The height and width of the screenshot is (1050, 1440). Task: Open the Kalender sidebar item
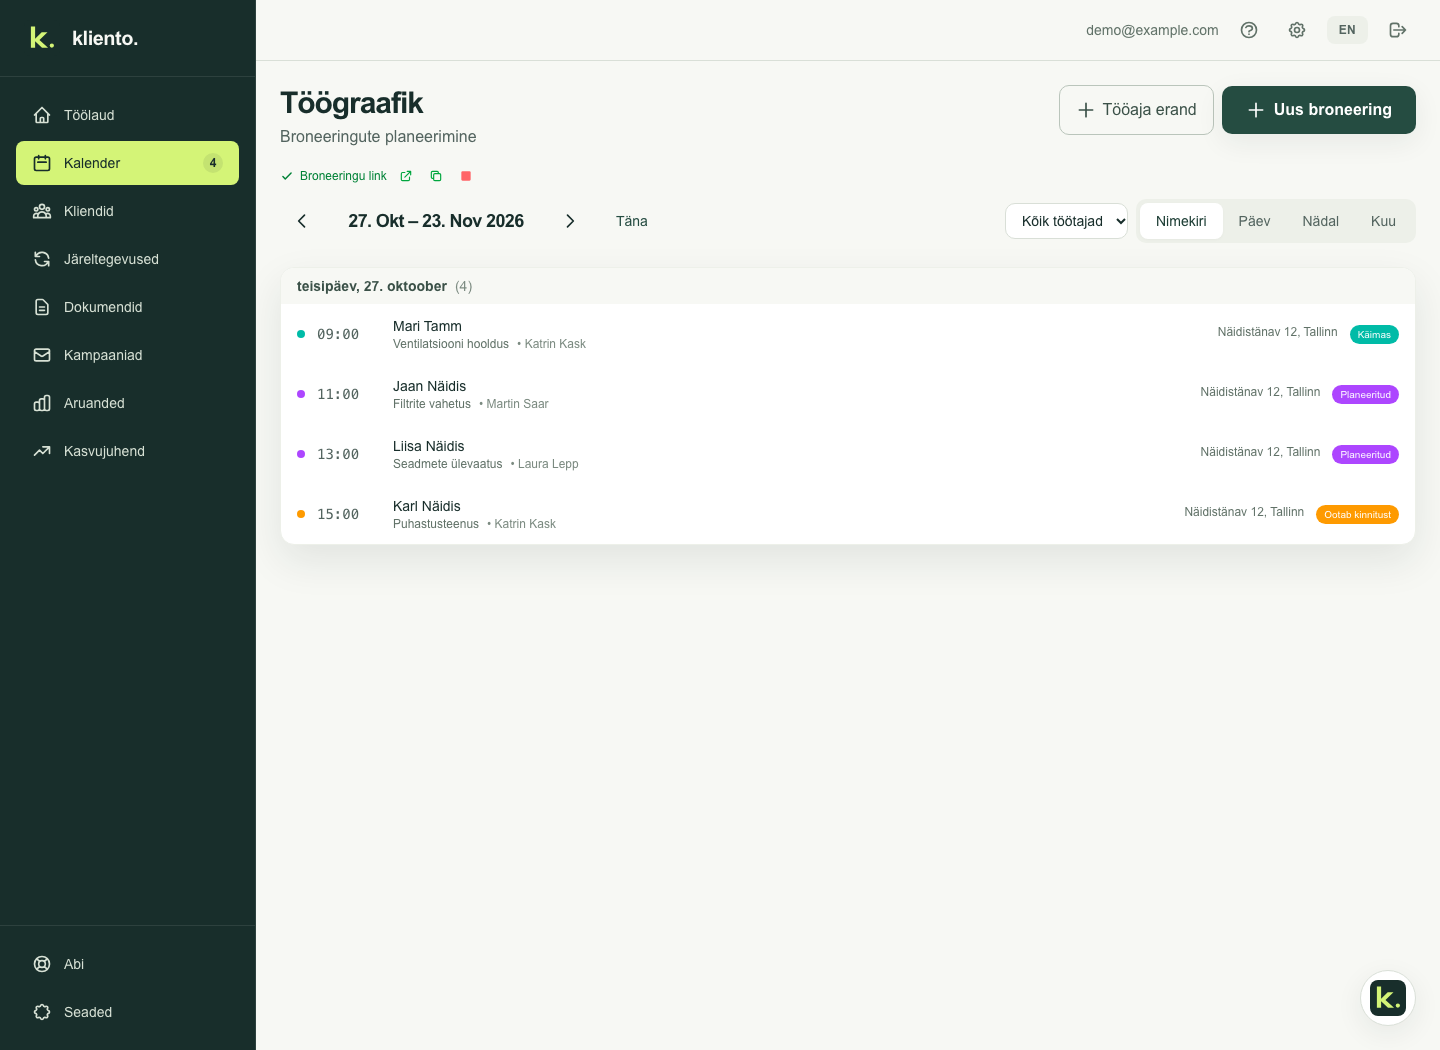click(x=127, y=163)
